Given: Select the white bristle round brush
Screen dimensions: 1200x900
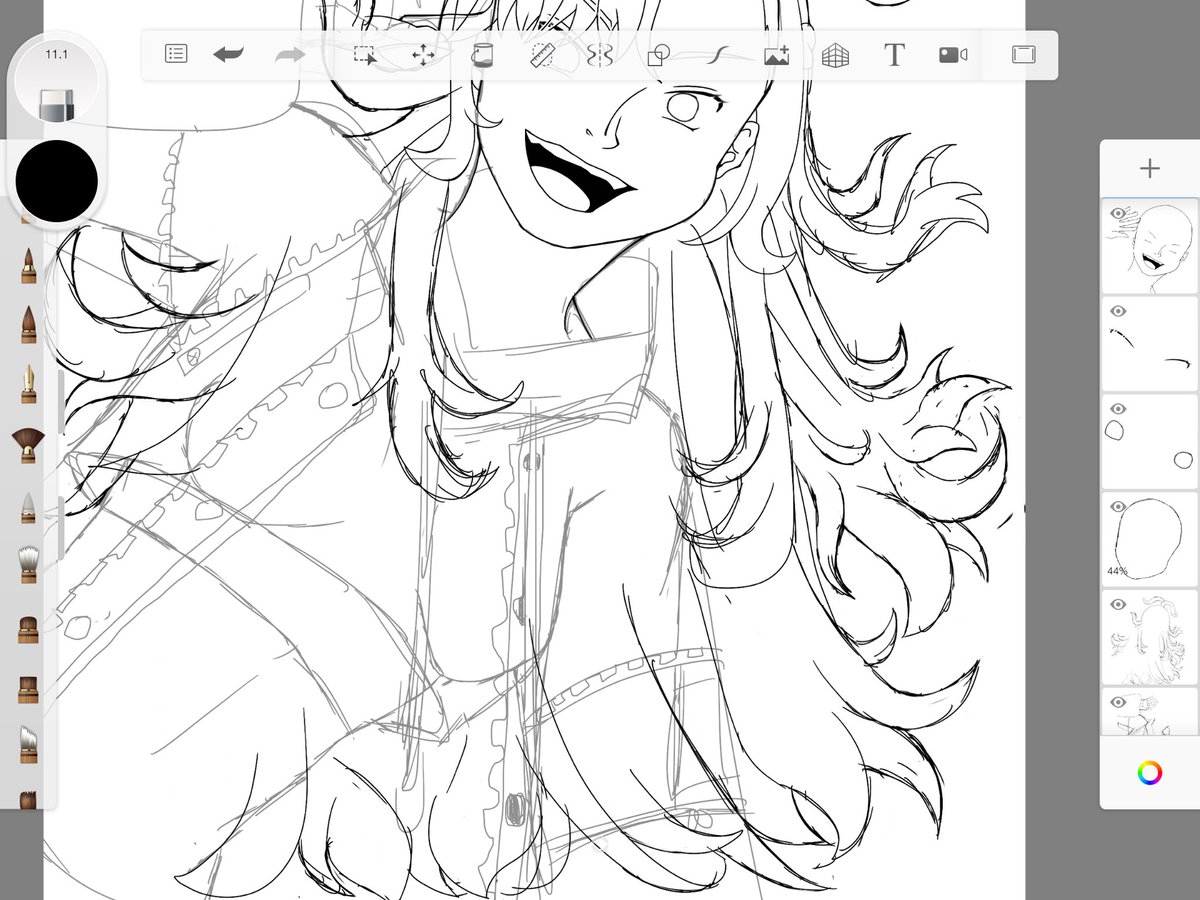Looking at the screenshot, I should pos(29,565).
